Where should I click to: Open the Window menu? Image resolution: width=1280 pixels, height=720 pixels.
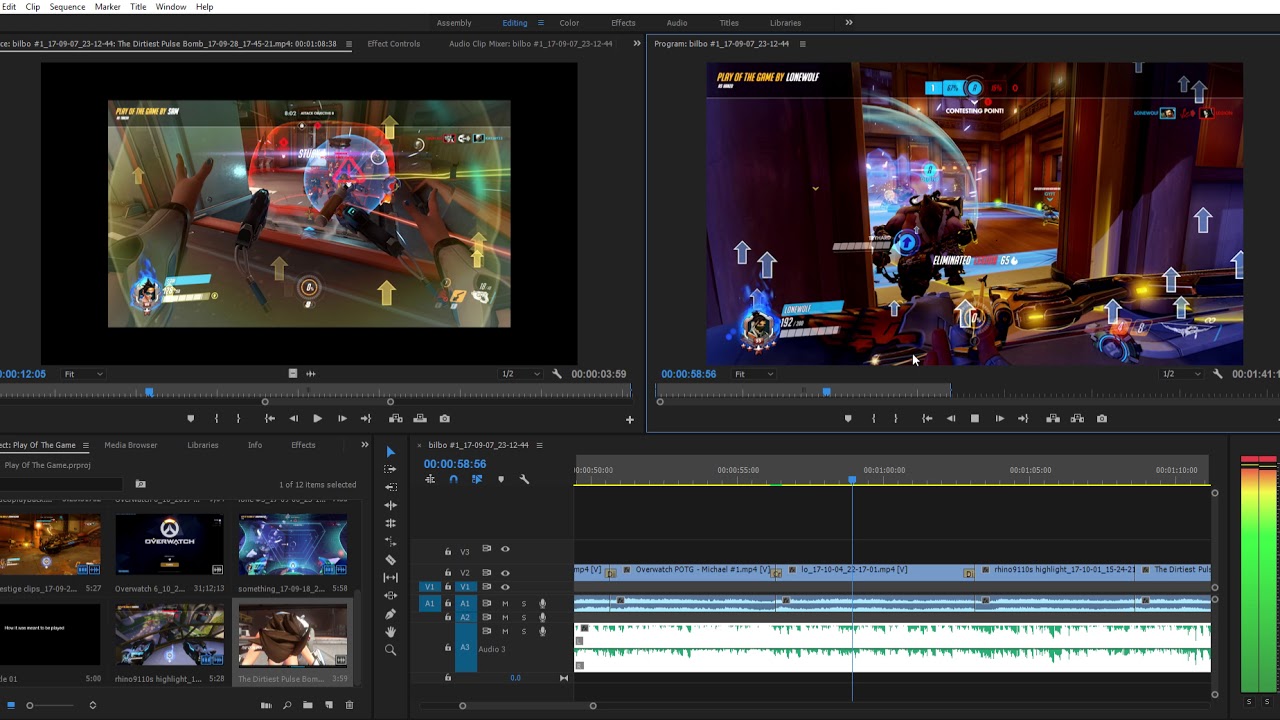(171, 7)
